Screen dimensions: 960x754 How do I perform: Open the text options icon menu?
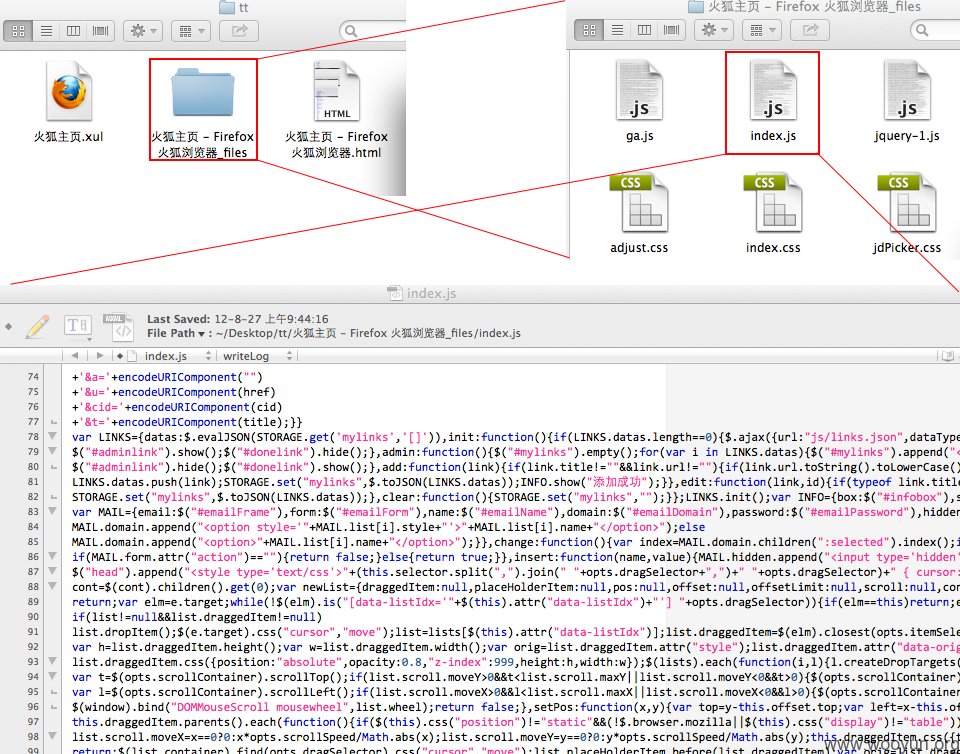pos(78,326)
